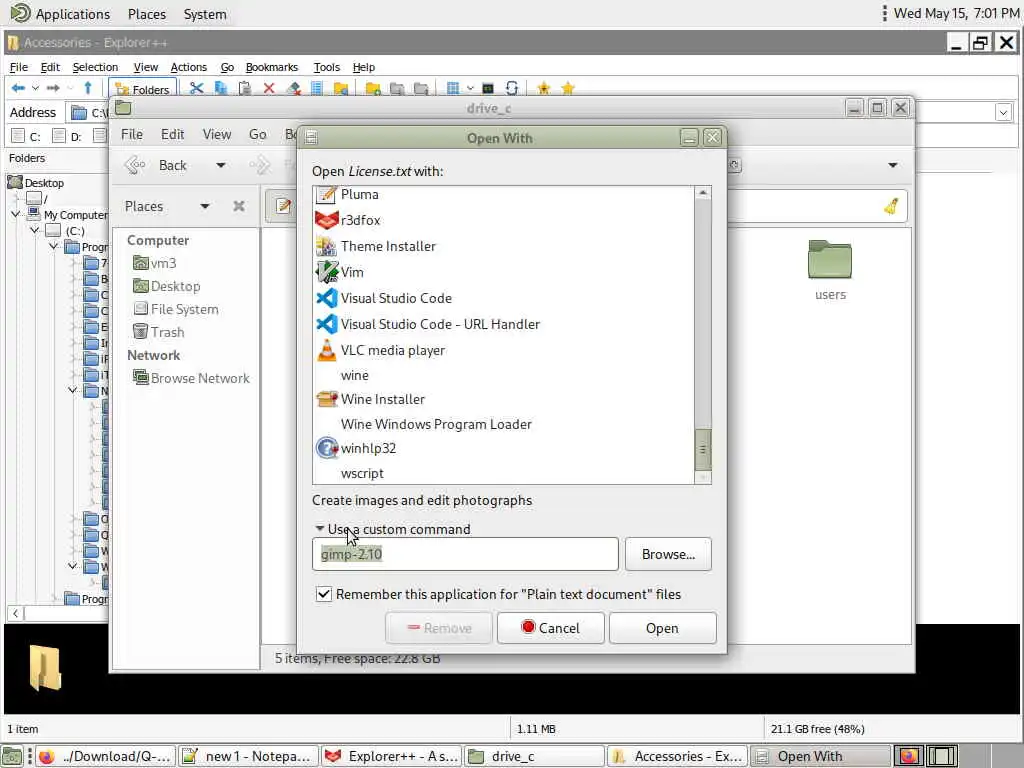The width and height of the screenshot is (1024, 768).
Task: Click the Cut scissors icon
Action: [x=196, y=88]
